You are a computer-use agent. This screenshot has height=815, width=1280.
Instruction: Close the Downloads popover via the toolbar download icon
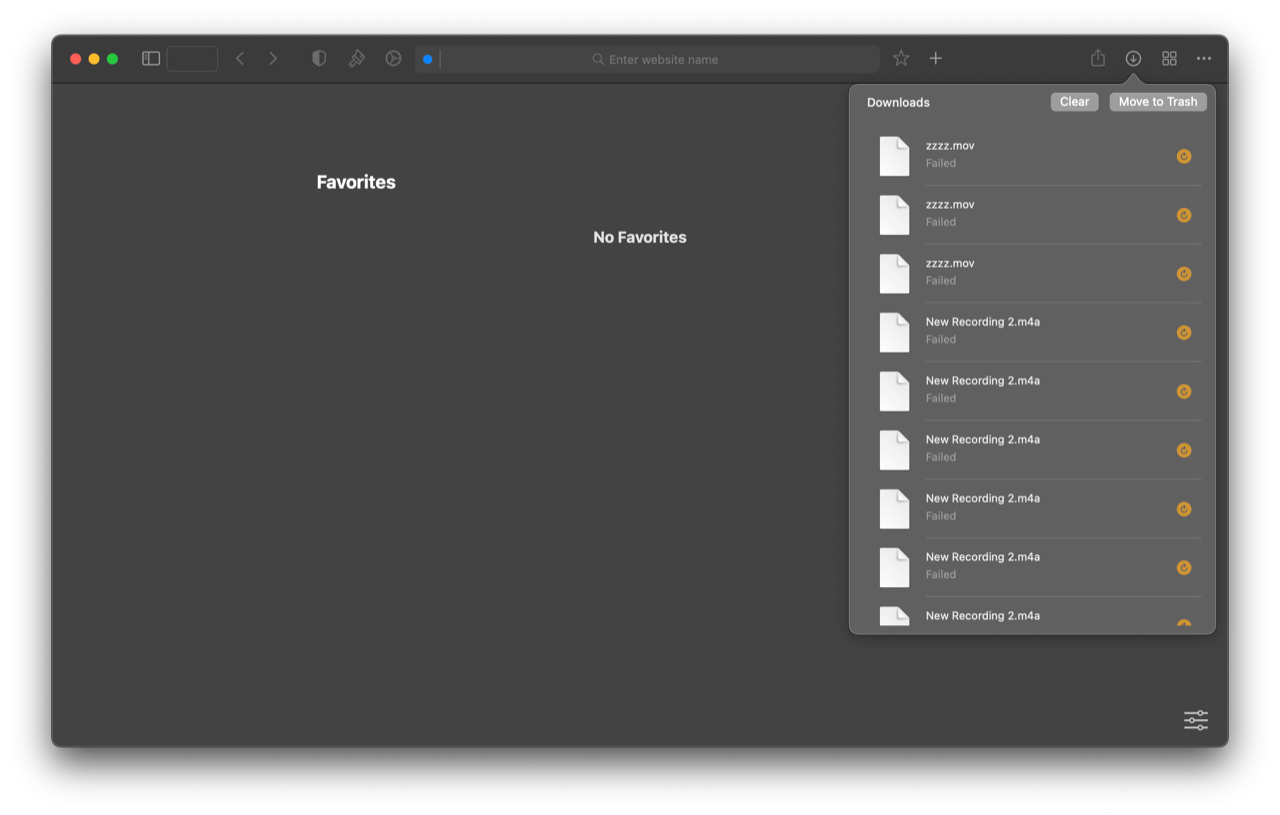[x=1133, y=59]
